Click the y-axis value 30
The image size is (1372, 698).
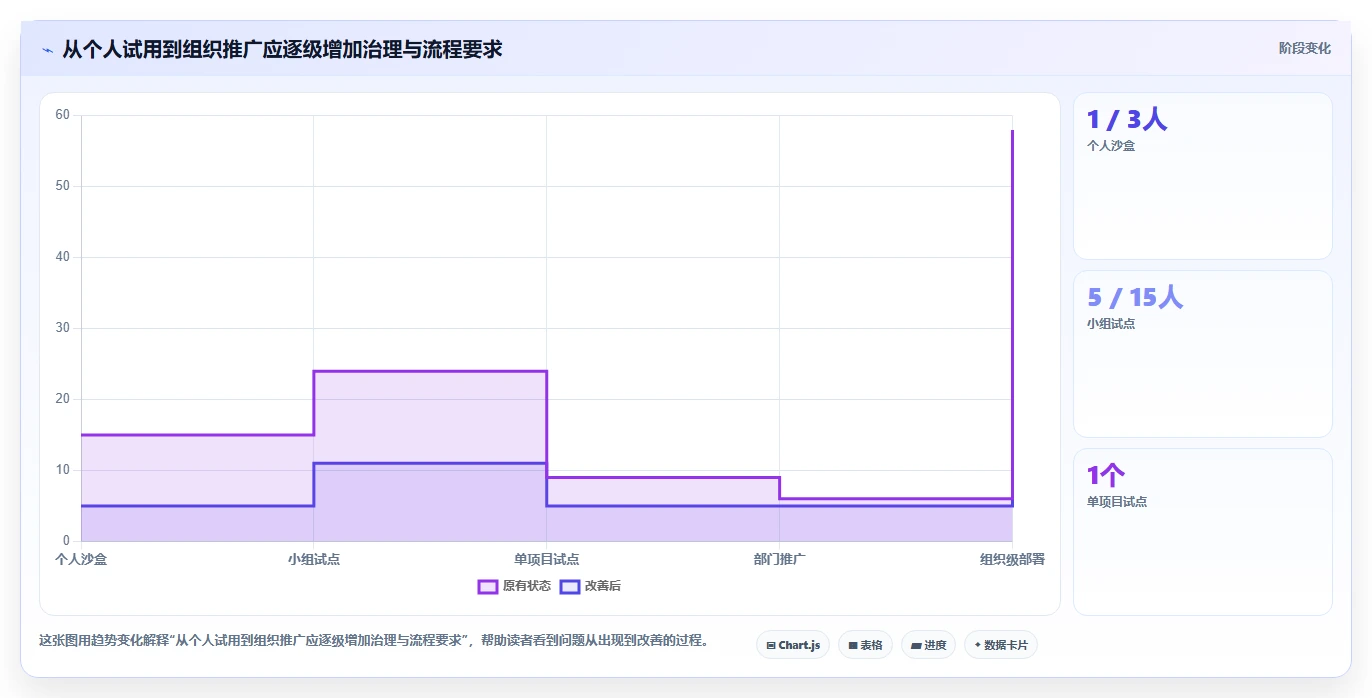click(x=62, y=328)
